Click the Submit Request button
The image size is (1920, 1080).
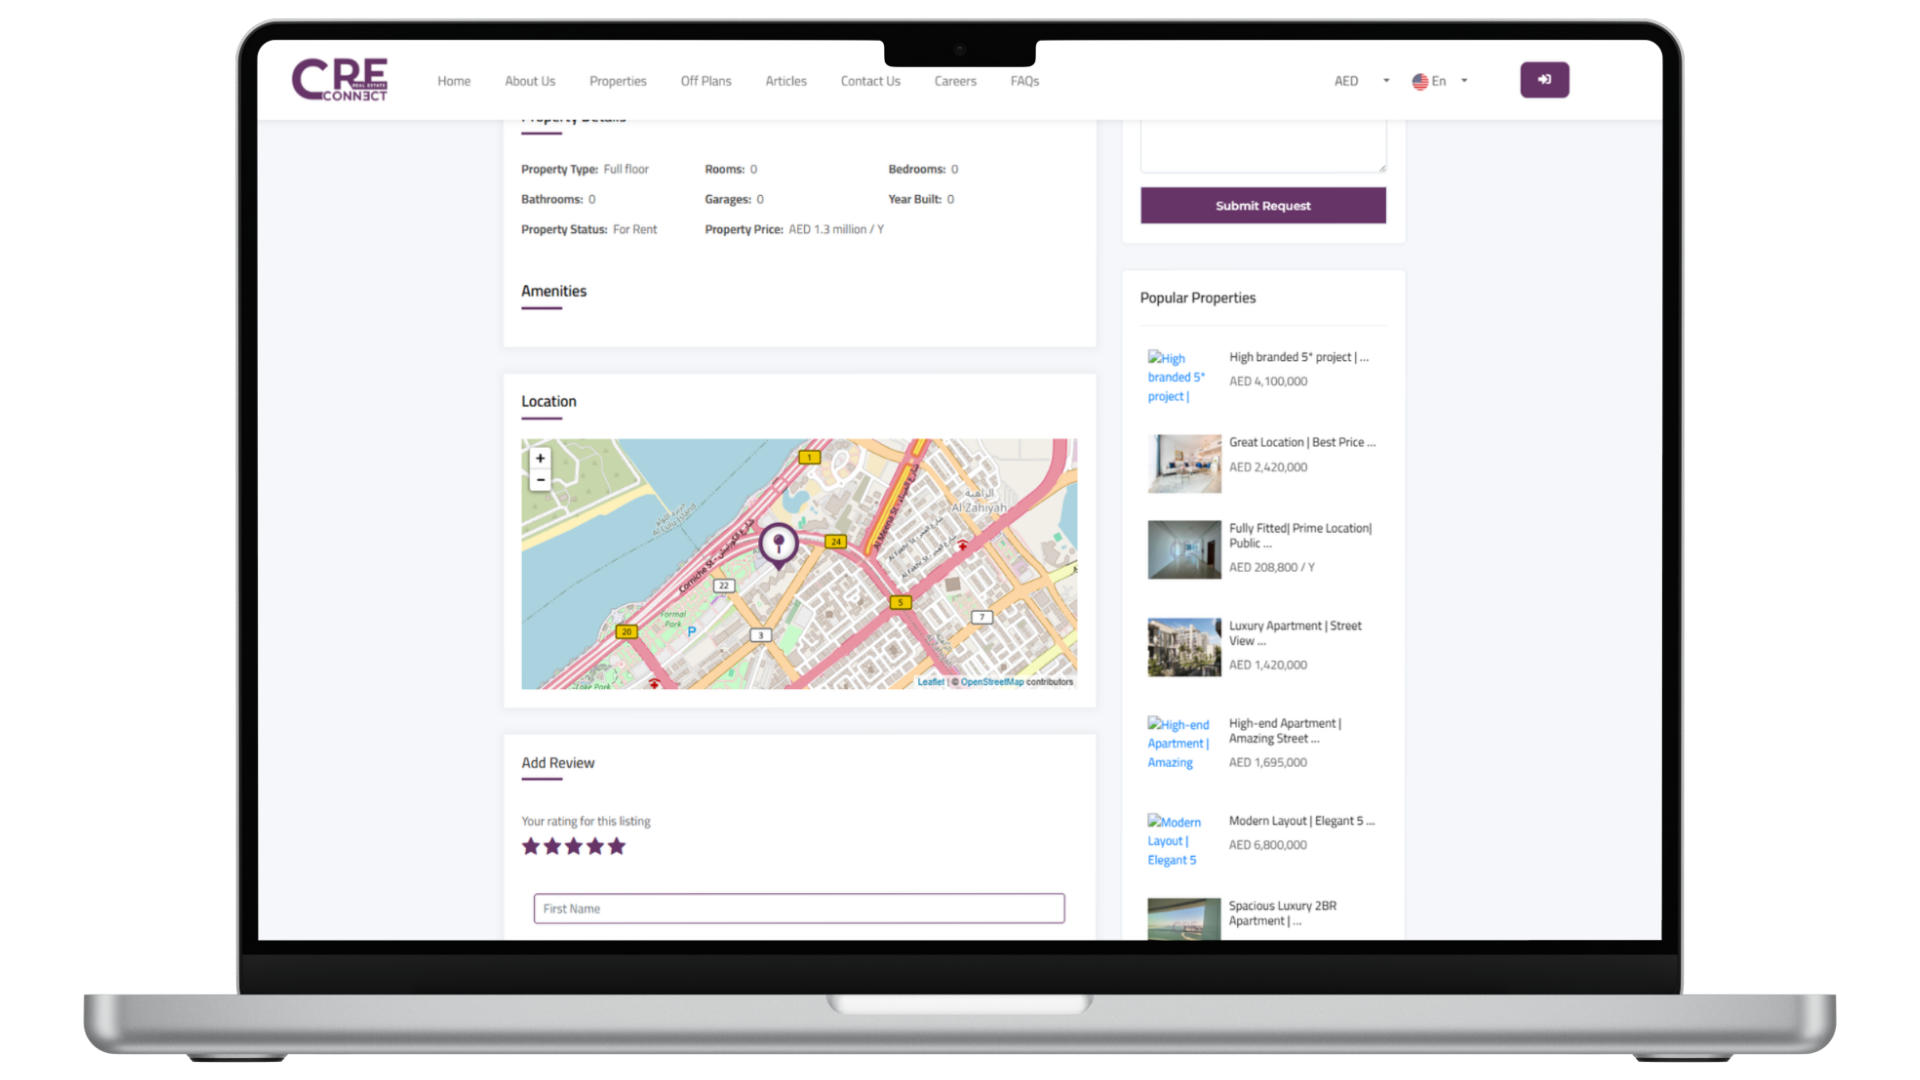pyautogui.click(x=1263, y=206)
